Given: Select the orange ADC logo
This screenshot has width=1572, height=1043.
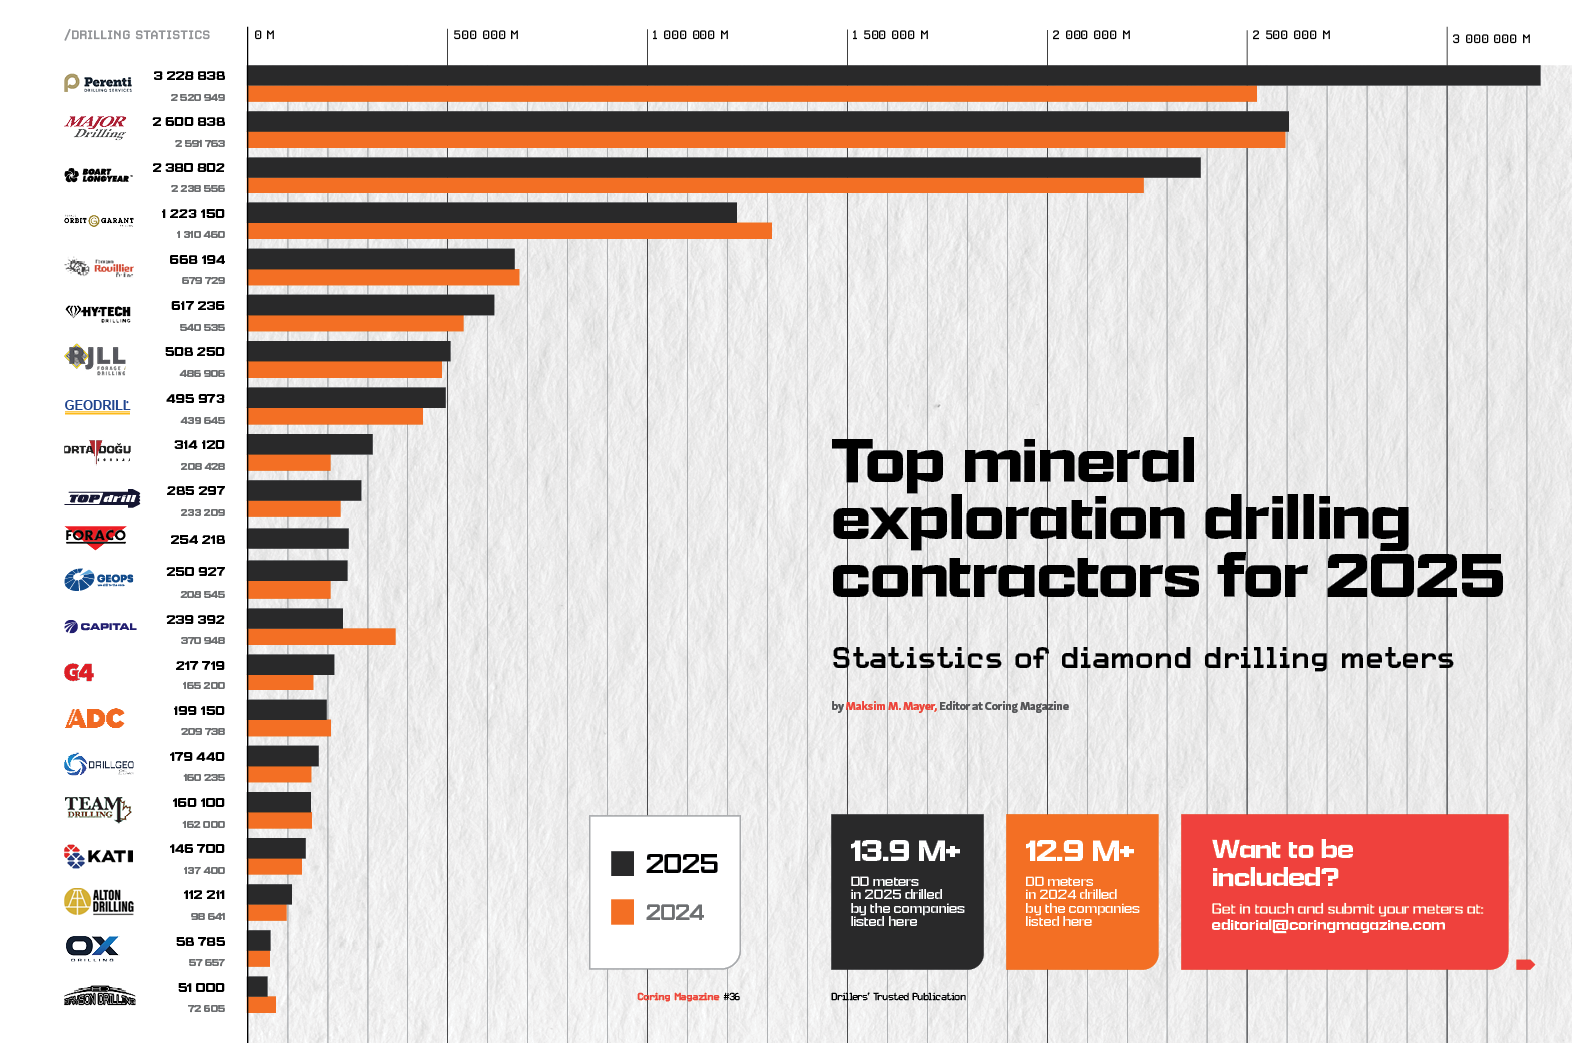Looking at the screenshot, I should (x=95, y=718).
